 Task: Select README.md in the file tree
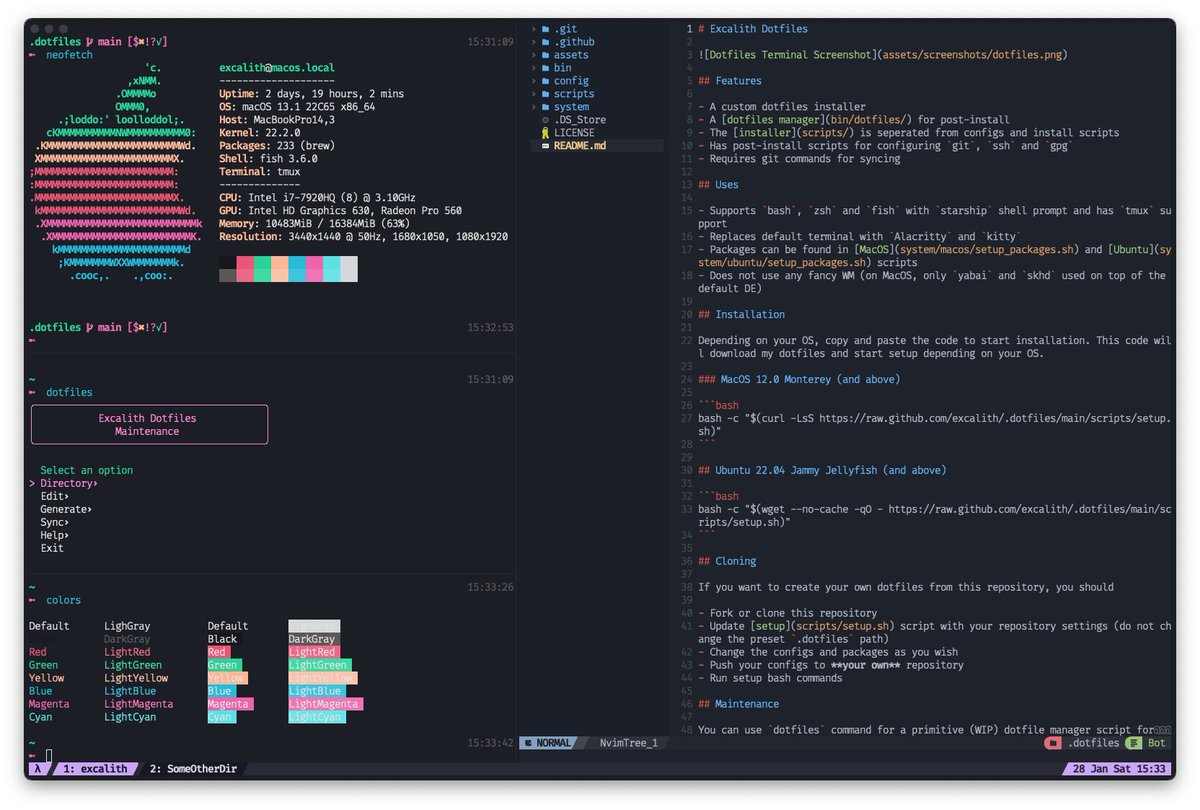(580, 146)
